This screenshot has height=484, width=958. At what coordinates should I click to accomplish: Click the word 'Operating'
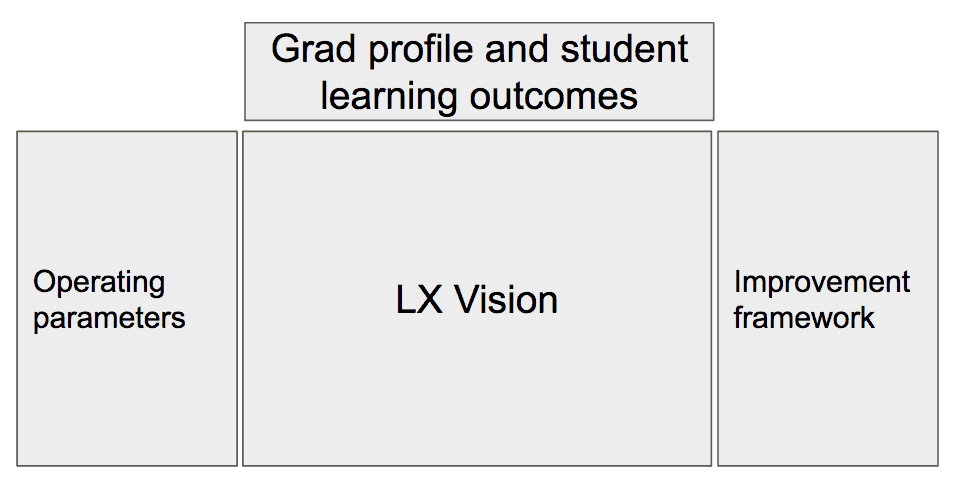click(99, 284)
